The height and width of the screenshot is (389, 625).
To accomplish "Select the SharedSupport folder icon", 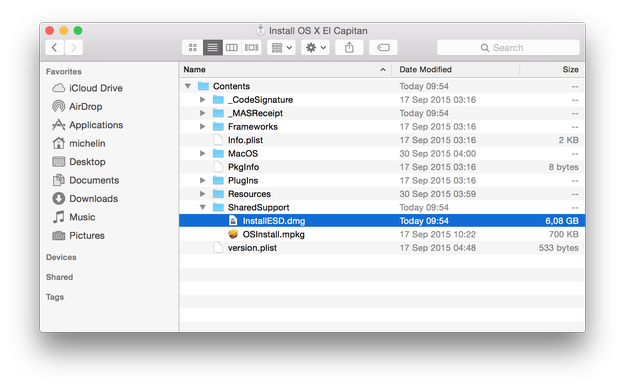I will 218,207.
